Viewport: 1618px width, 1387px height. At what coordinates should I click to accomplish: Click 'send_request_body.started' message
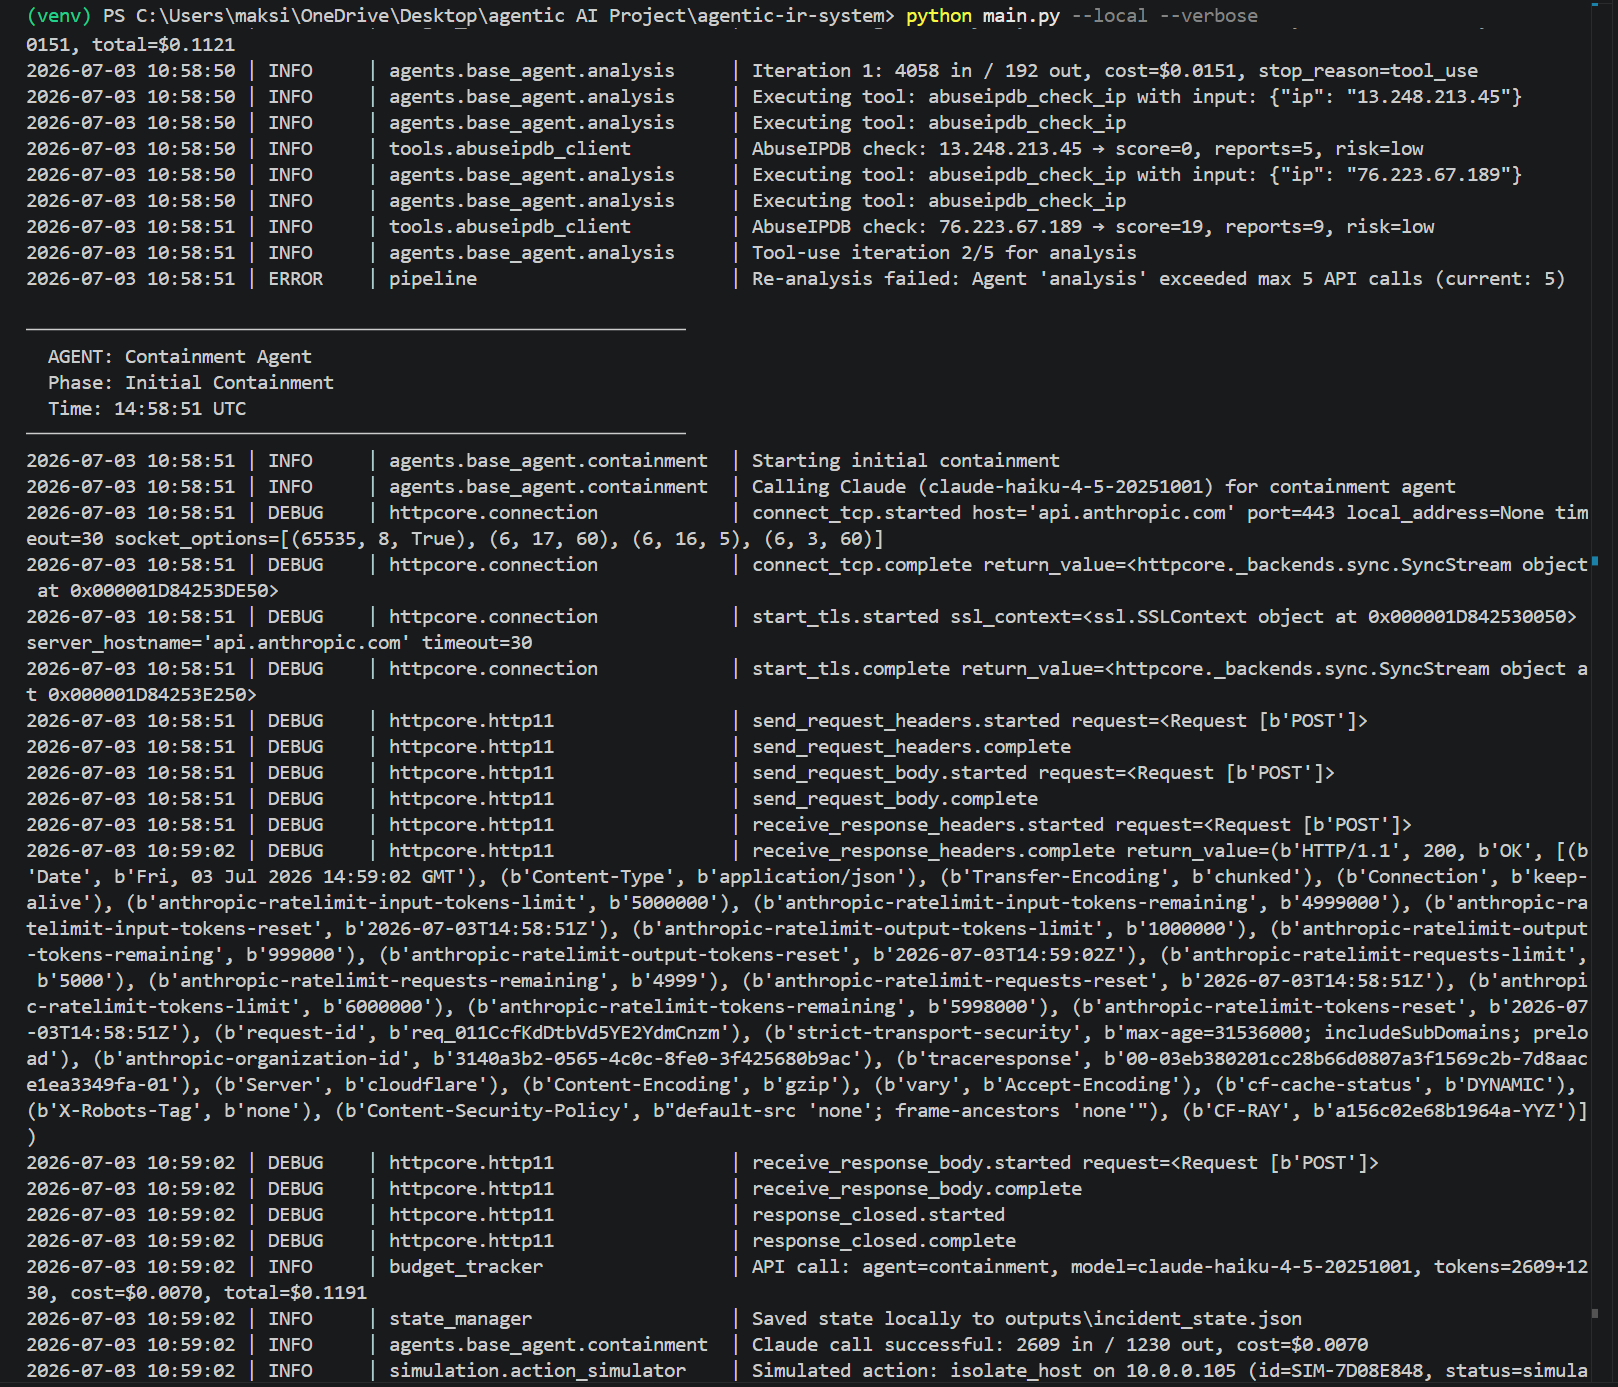click(x=1043, y=772)
